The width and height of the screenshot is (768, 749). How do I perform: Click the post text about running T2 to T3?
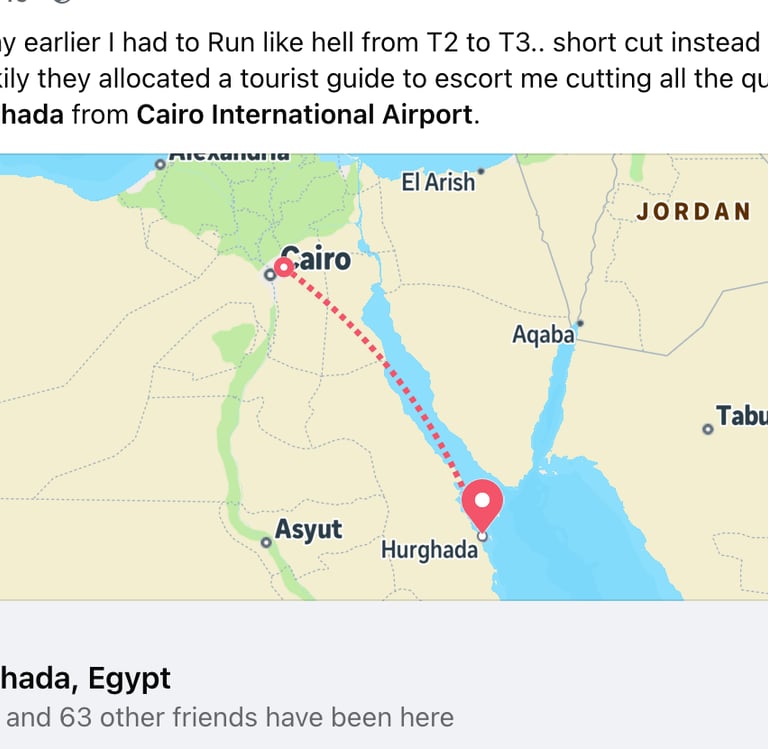pos(380,43)
